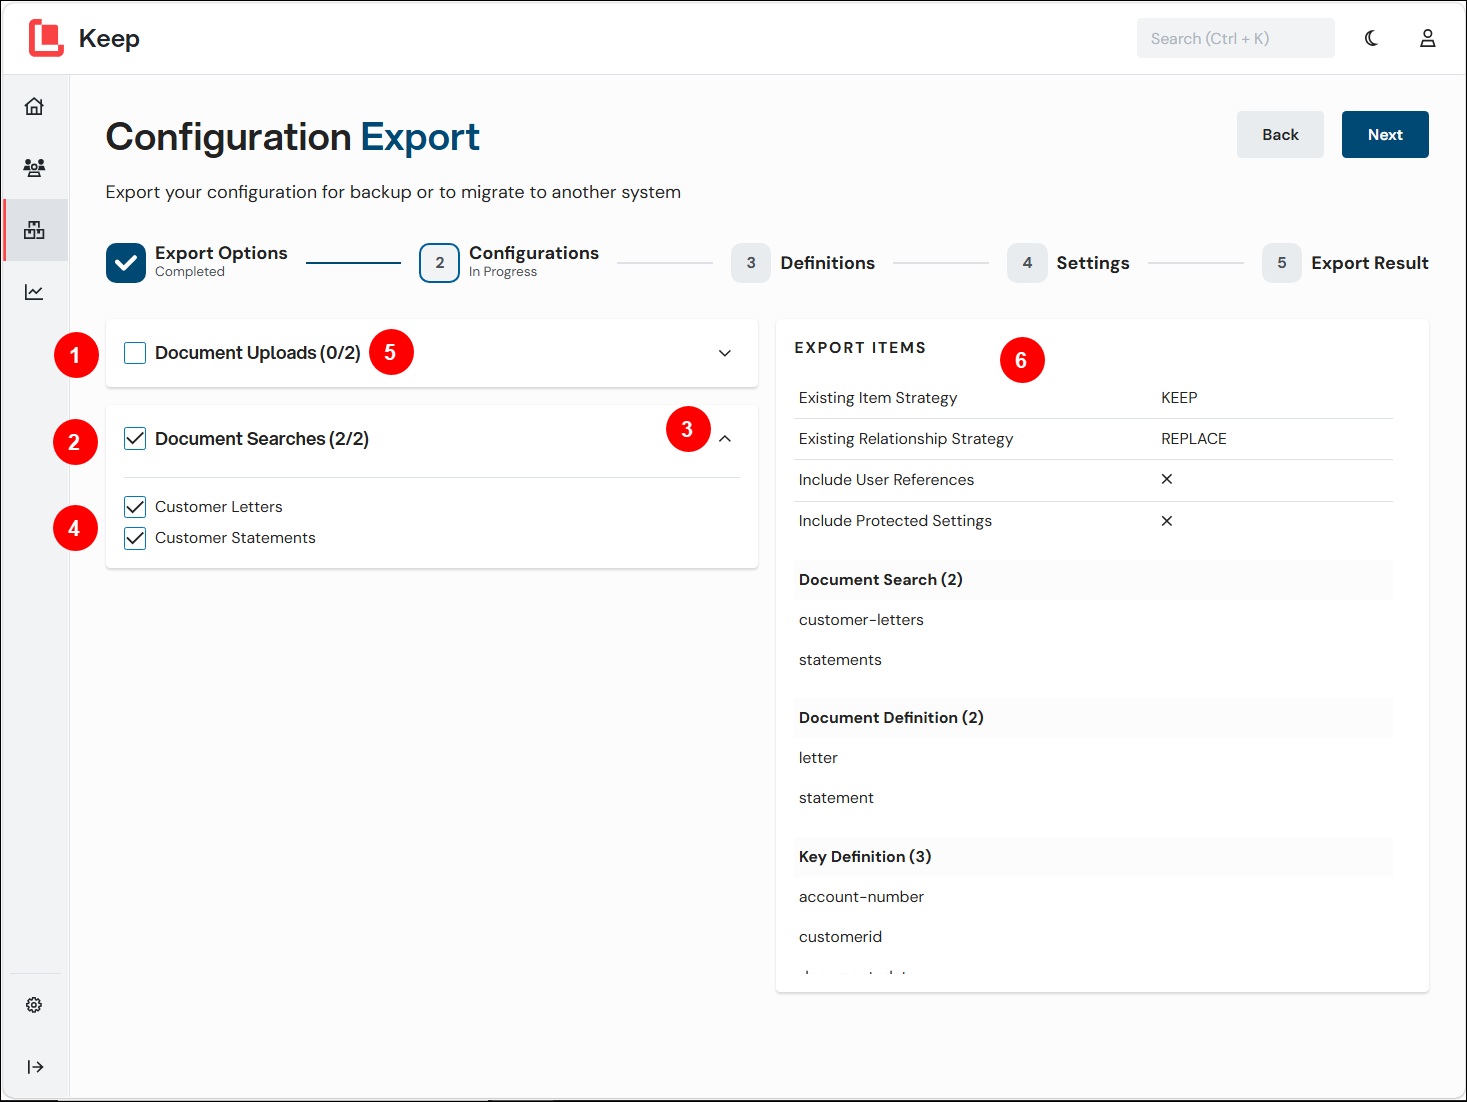This screenshot has height=1102, width=1467.
Task: Click the Existing Relationship Strategy label
Action: tap(906, 439)
